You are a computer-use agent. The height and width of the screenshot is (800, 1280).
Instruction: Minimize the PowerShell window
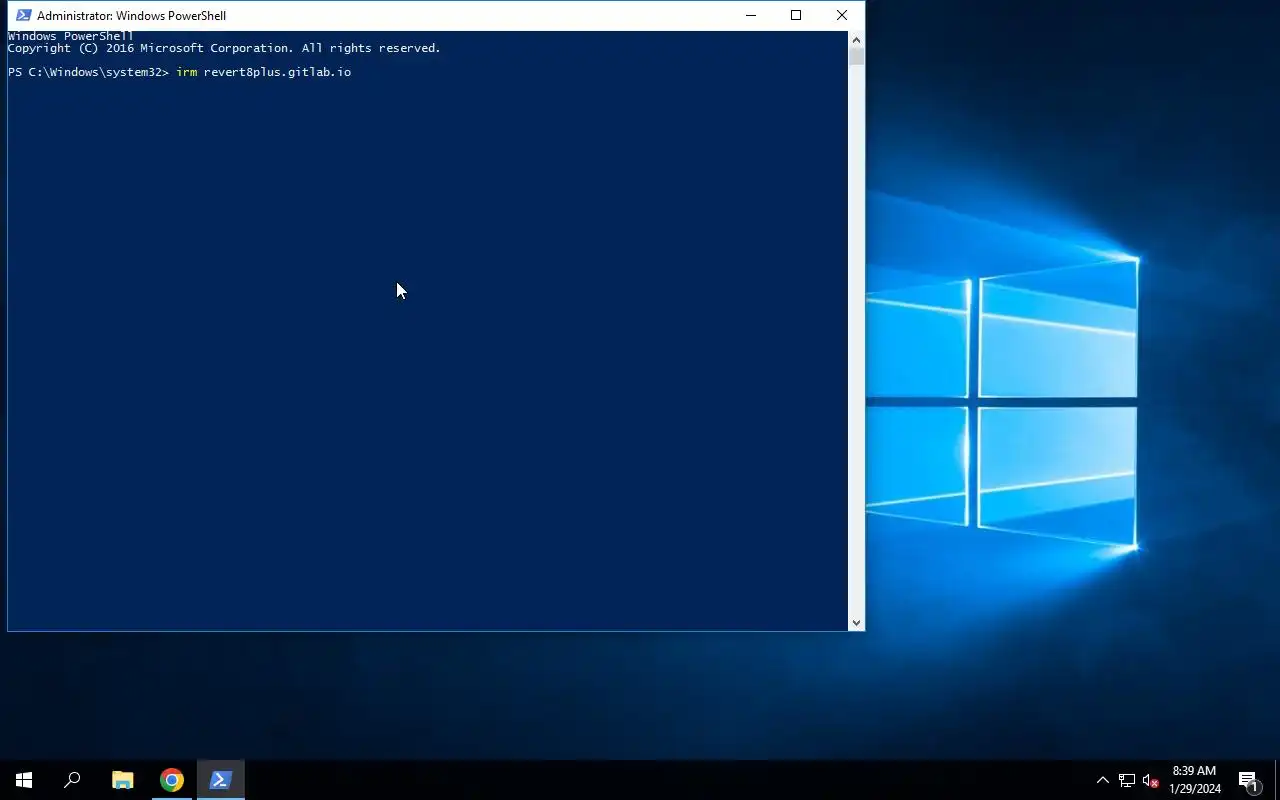point(751,15)
